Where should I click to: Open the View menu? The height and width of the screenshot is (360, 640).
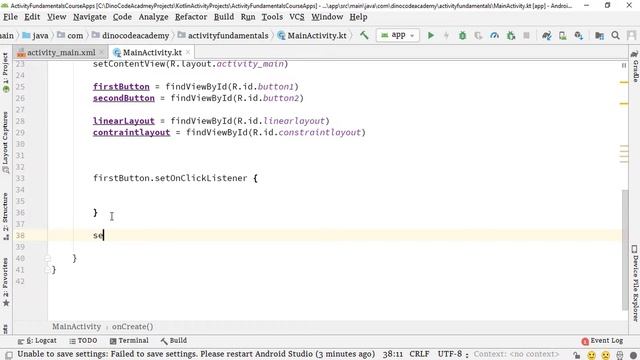tap(56, 17)
